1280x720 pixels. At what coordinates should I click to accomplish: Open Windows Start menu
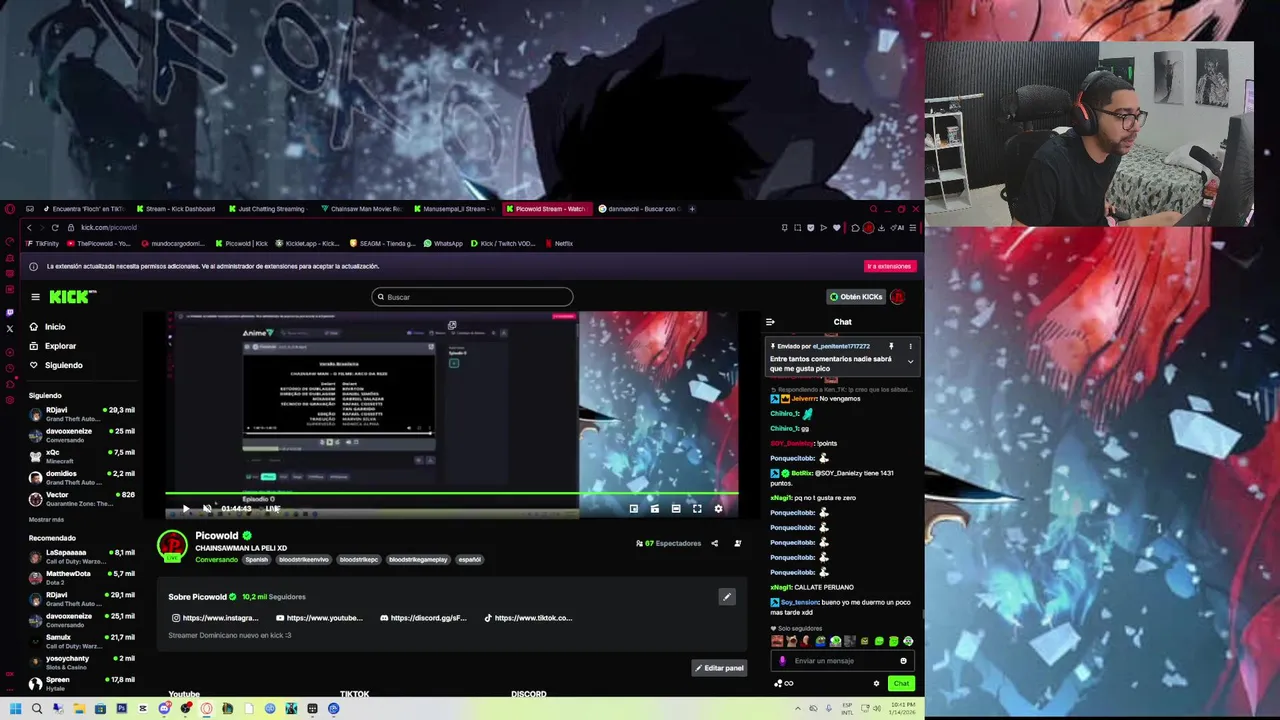[x=15, y=709]
